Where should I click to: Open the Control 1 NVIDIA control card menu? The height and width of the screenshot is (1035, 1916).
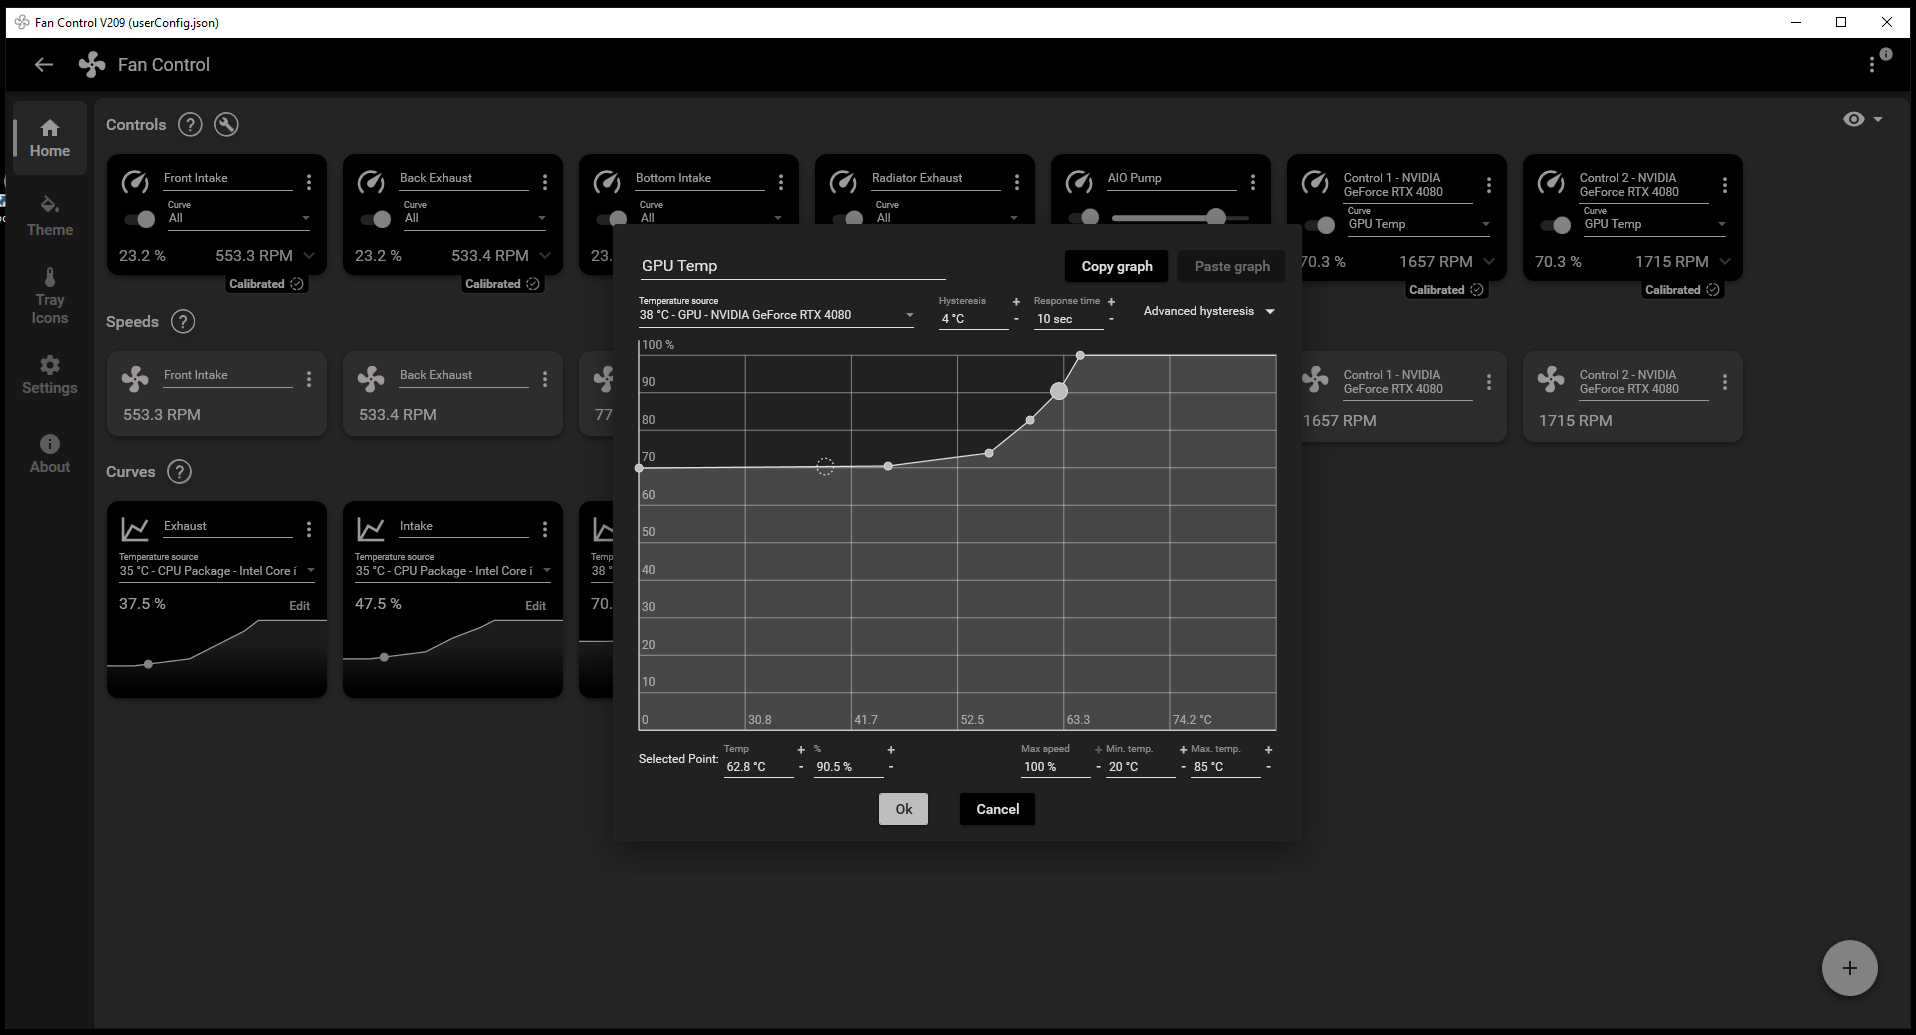(1489, 185)
